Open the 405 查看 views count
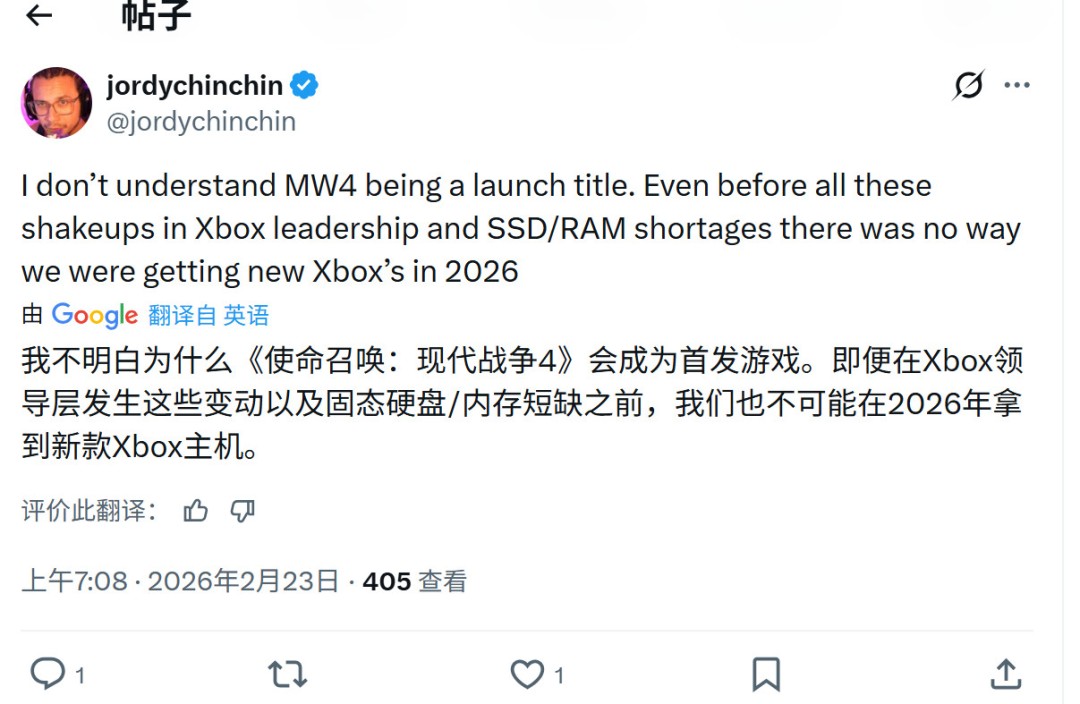This screenshot has height=704, width=1080. [x=413, y=580]
